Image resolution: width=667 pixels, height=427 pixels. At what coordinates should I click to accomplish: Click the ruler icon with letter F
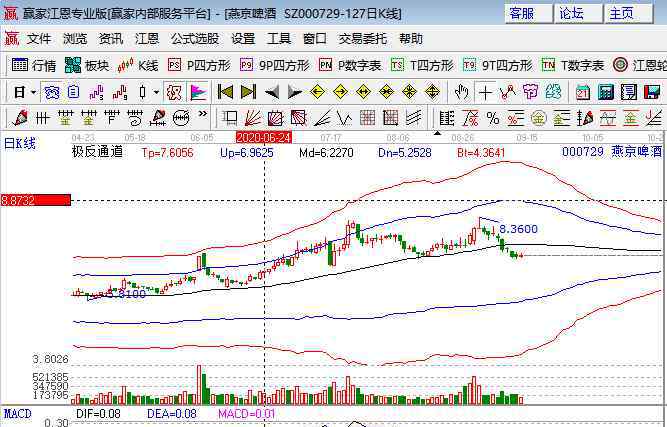111,118
